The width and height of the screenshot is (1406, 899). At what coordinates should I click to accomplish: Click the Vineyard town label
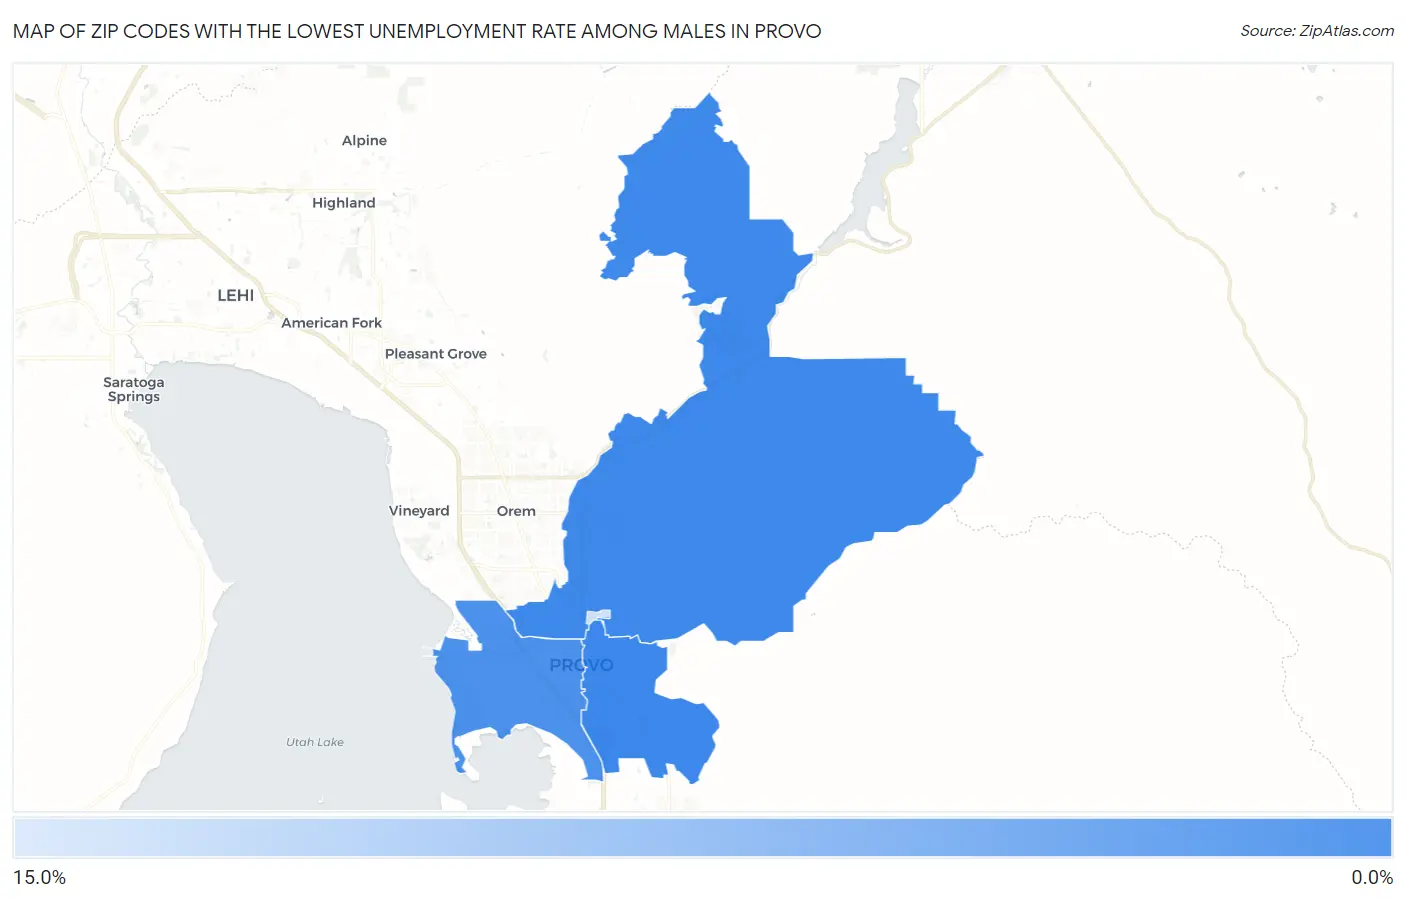[x=419, y=511]
